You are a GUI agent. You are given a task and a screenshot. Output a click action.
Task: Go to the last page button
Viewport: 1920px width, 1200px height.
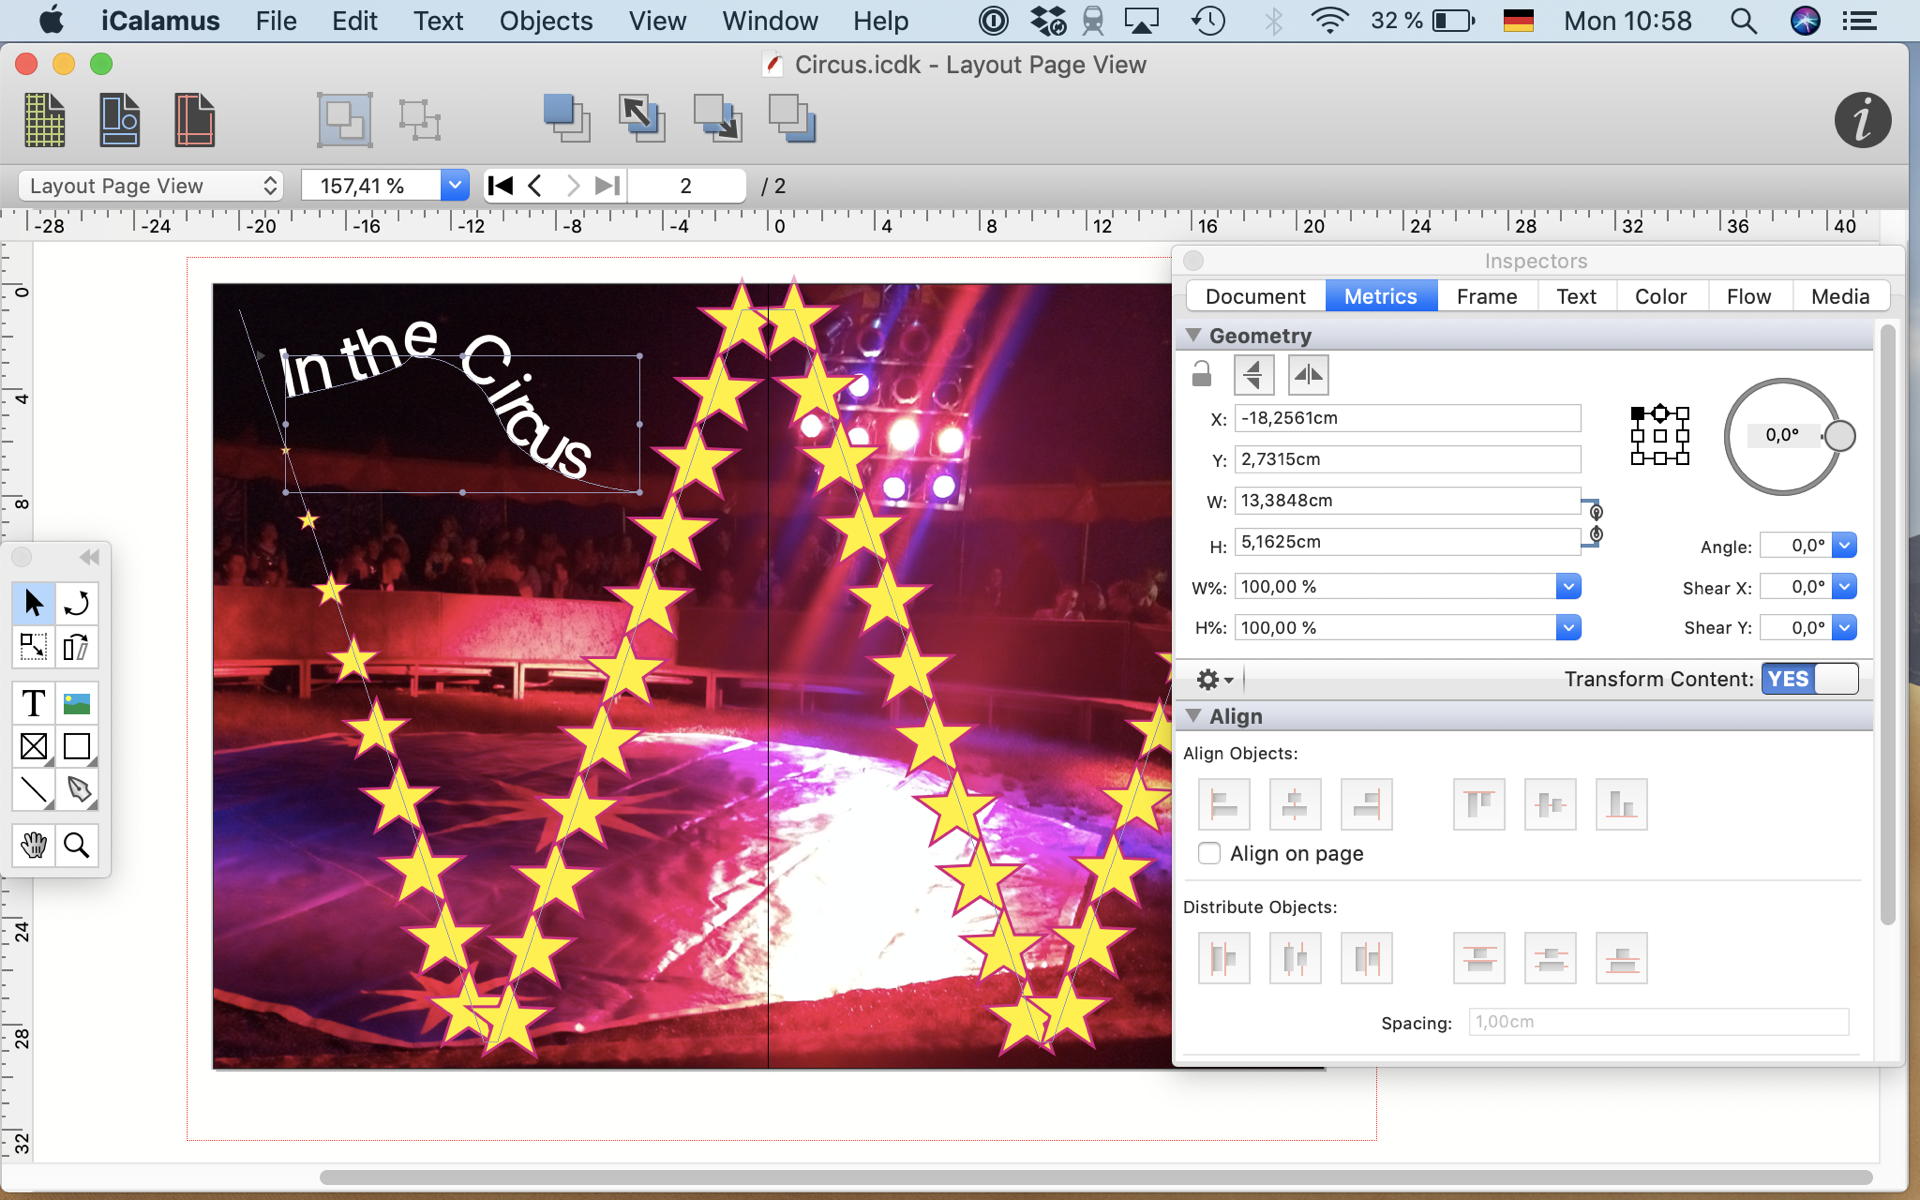(x=608, y=186)
